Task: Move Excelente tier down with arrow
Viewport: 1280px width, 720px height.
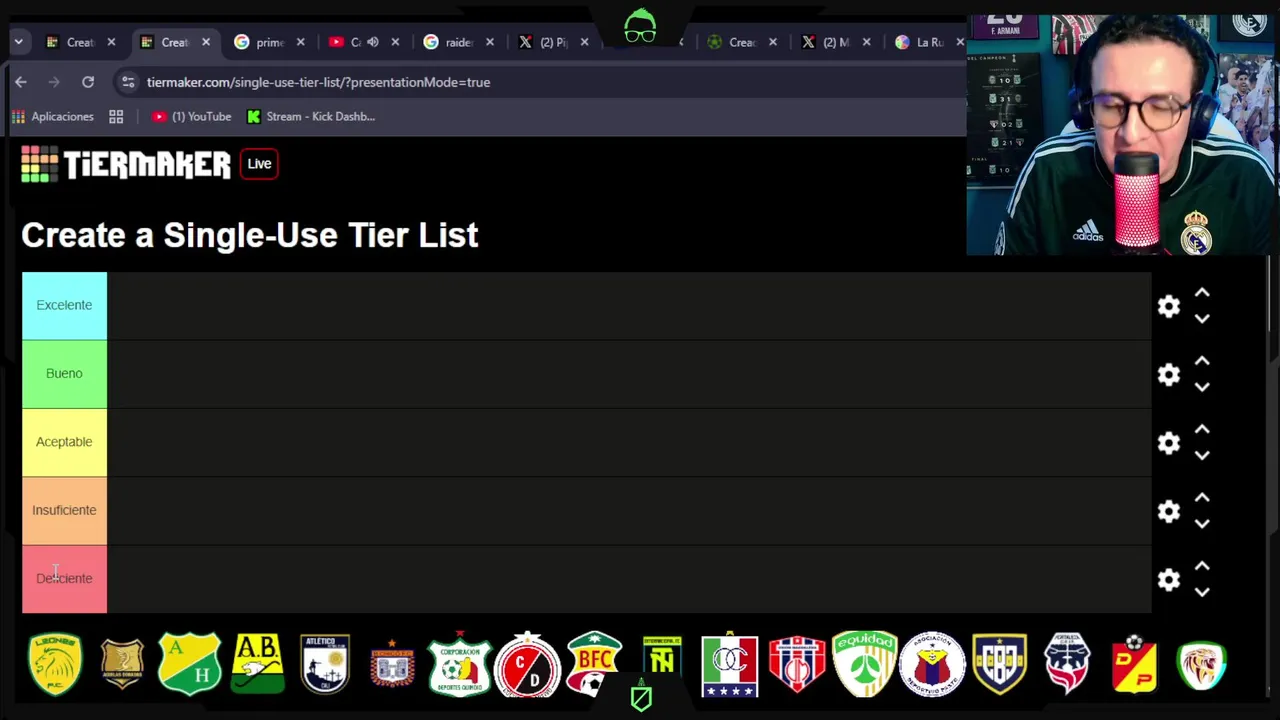Action: [x=1202, y=318]
